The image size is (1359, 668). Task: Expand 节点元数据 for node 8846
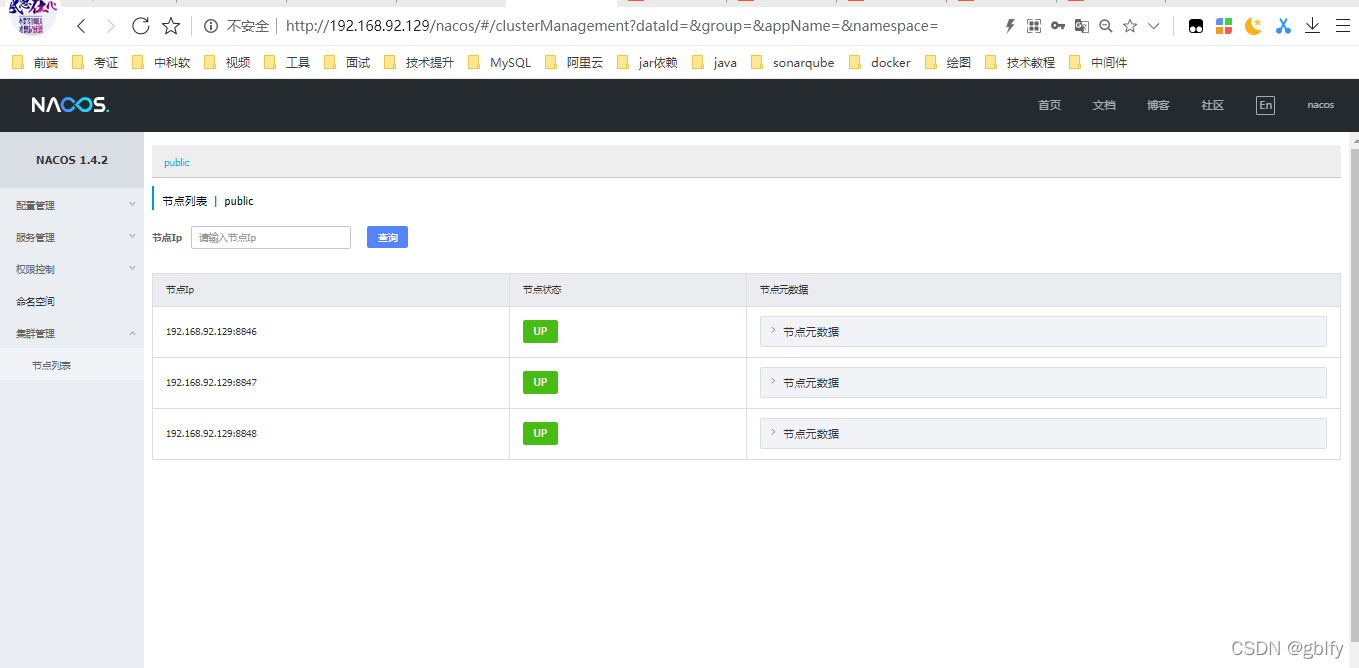1043,332
